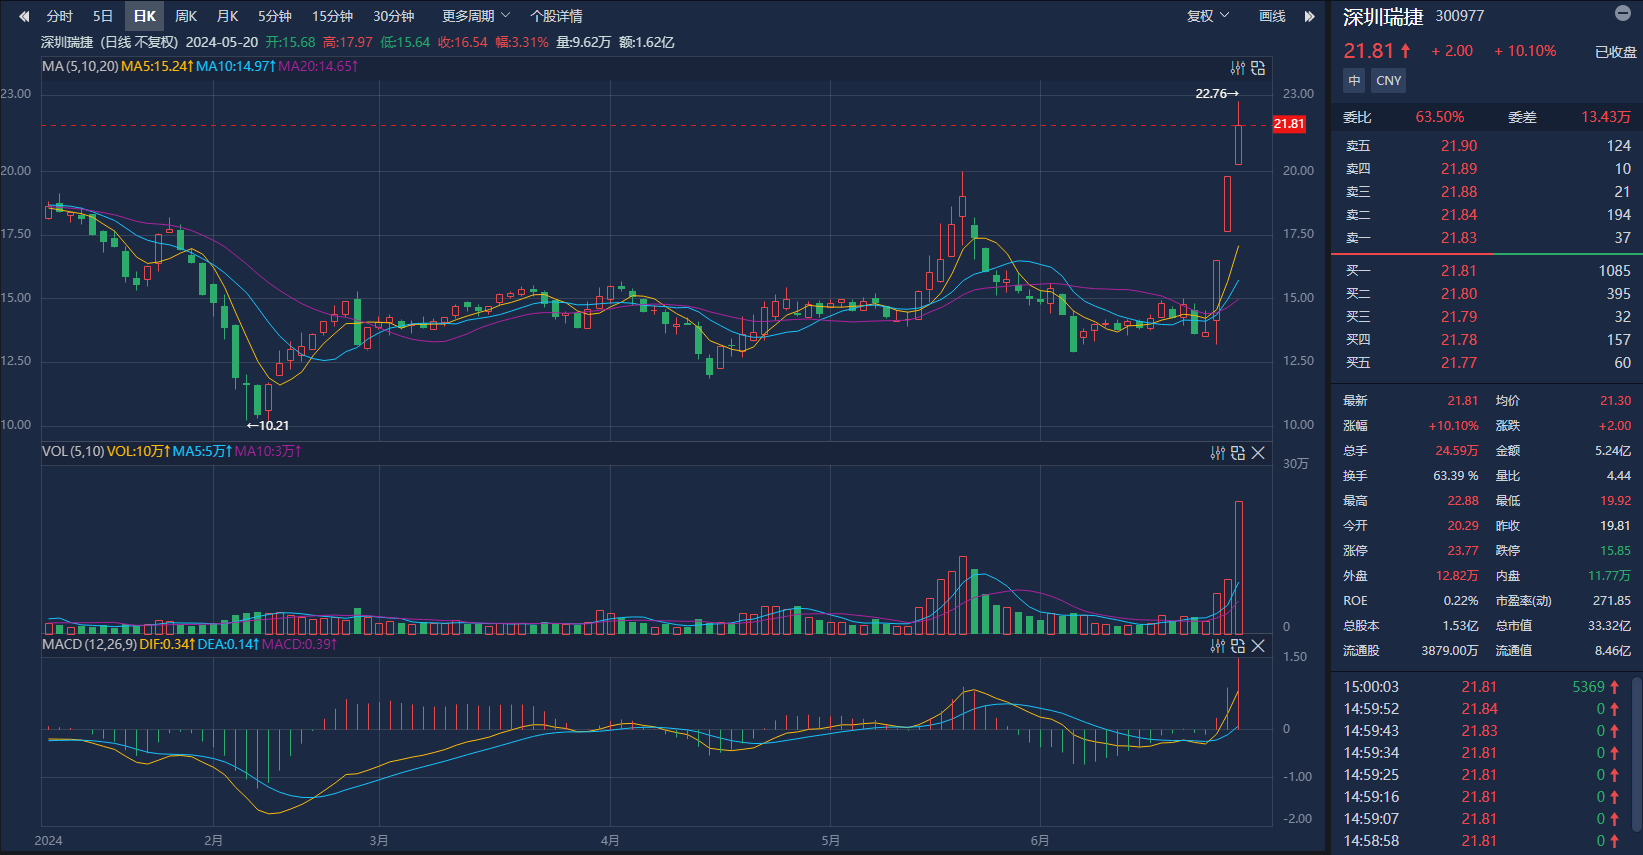Collapse chart with left double-arrow icon
1643x855 pixels.
coord(24,16)
